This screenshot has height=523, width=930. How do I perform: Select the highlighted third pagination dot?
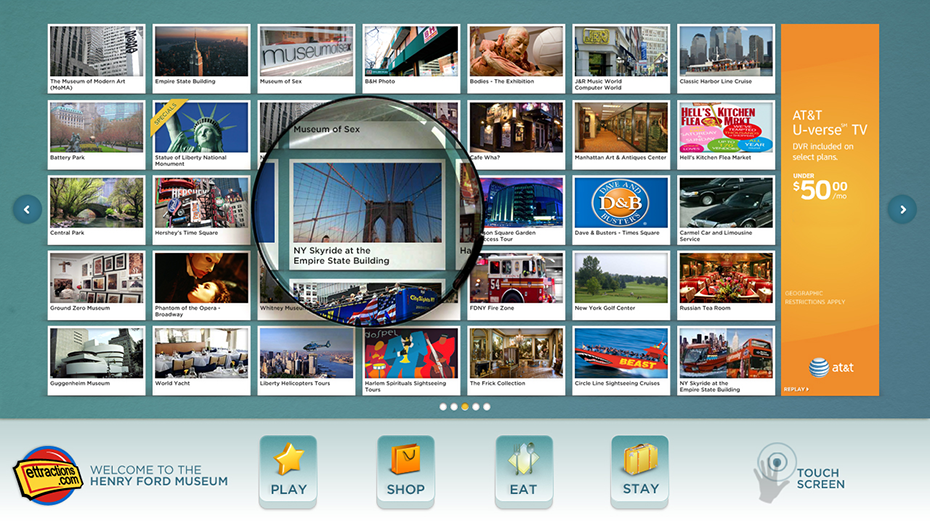tap(465, 407)
